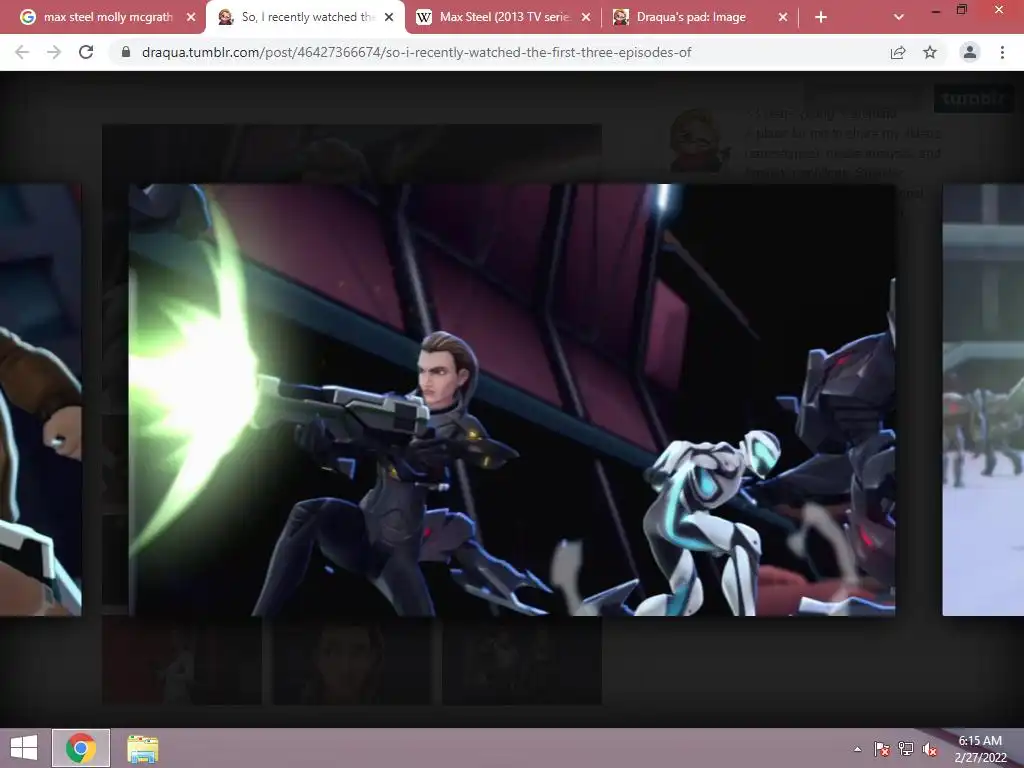
Task: Open Chrome from the taskbar
Action: point(81,748)
